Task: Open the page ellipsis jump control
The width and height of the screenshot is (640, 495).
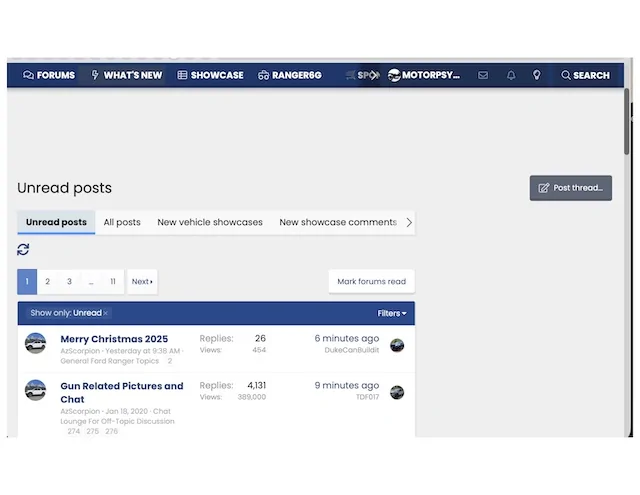Action: click(x=91, y=282)
